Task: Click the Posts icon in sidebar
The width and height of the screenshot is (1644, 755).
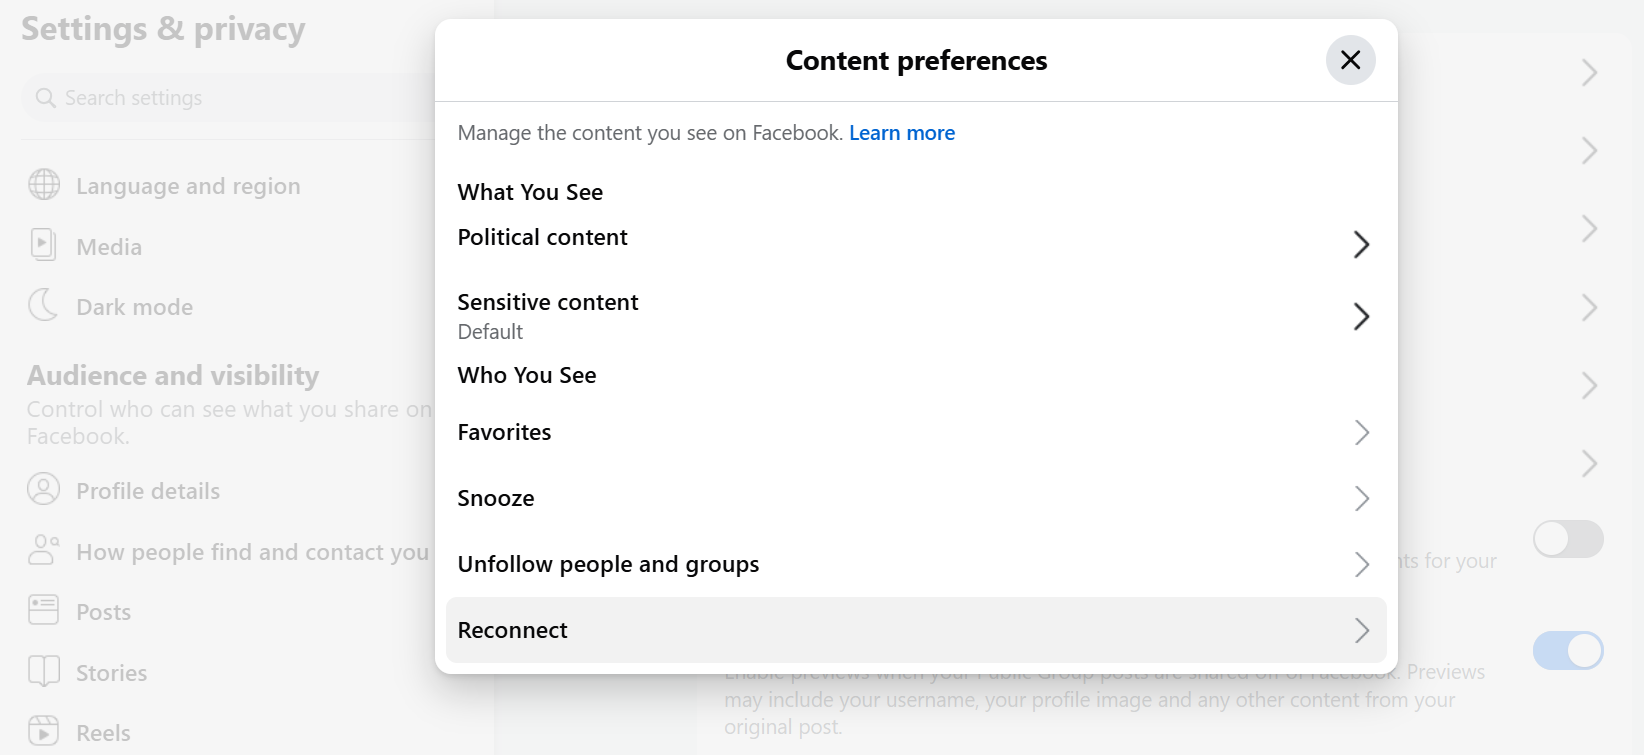Action: [43, 610]
